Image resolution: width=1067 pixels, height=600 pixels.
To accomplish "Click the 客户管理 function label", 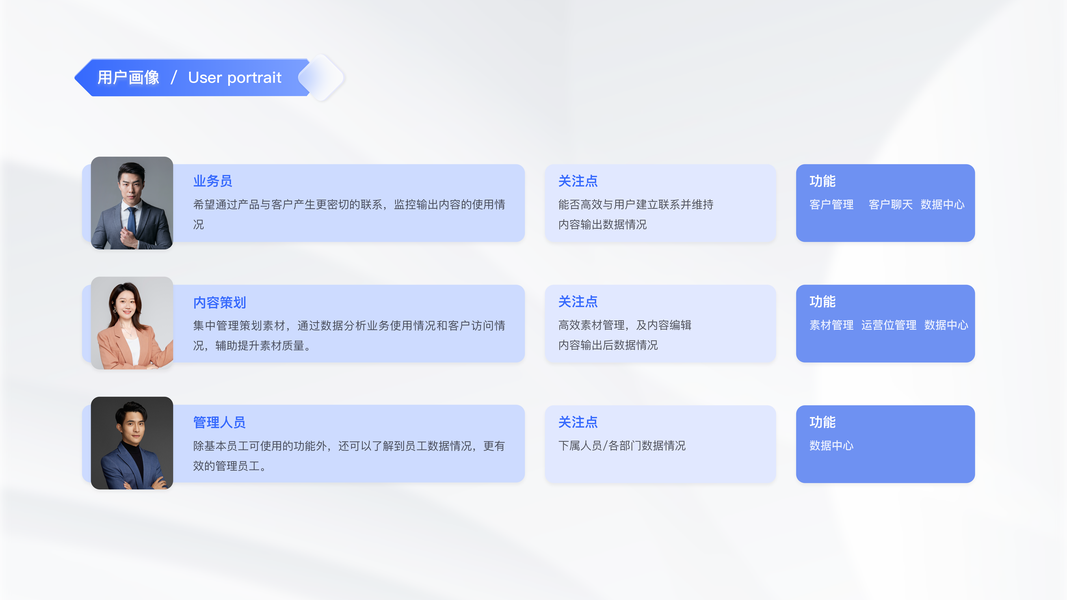I will [x=831, y=204].
